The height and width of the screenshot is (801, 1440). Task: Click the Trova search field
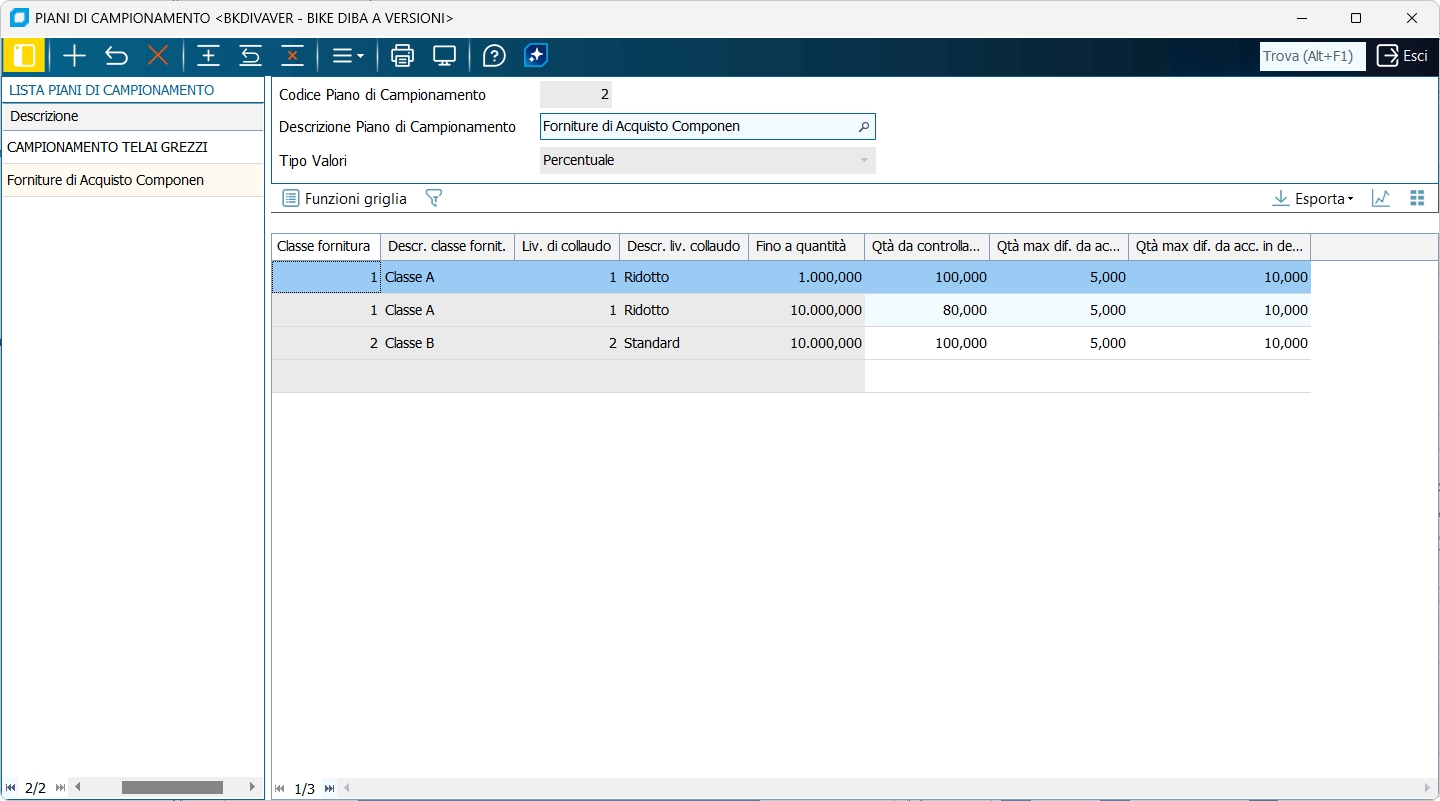click(x=1311, y=56)
